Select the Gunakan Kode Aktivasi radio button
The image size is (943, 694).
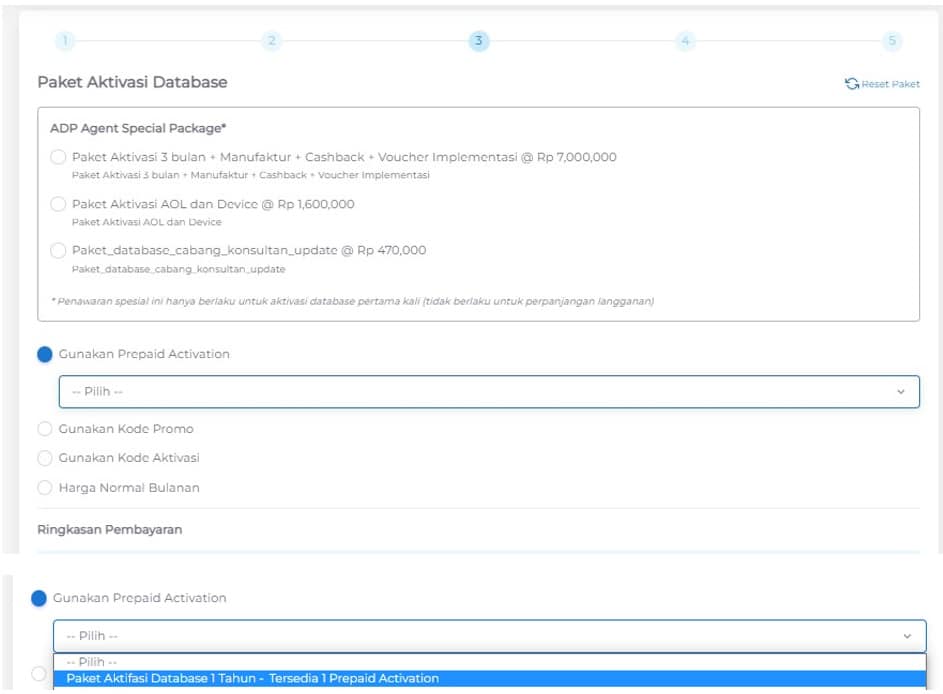44,458
